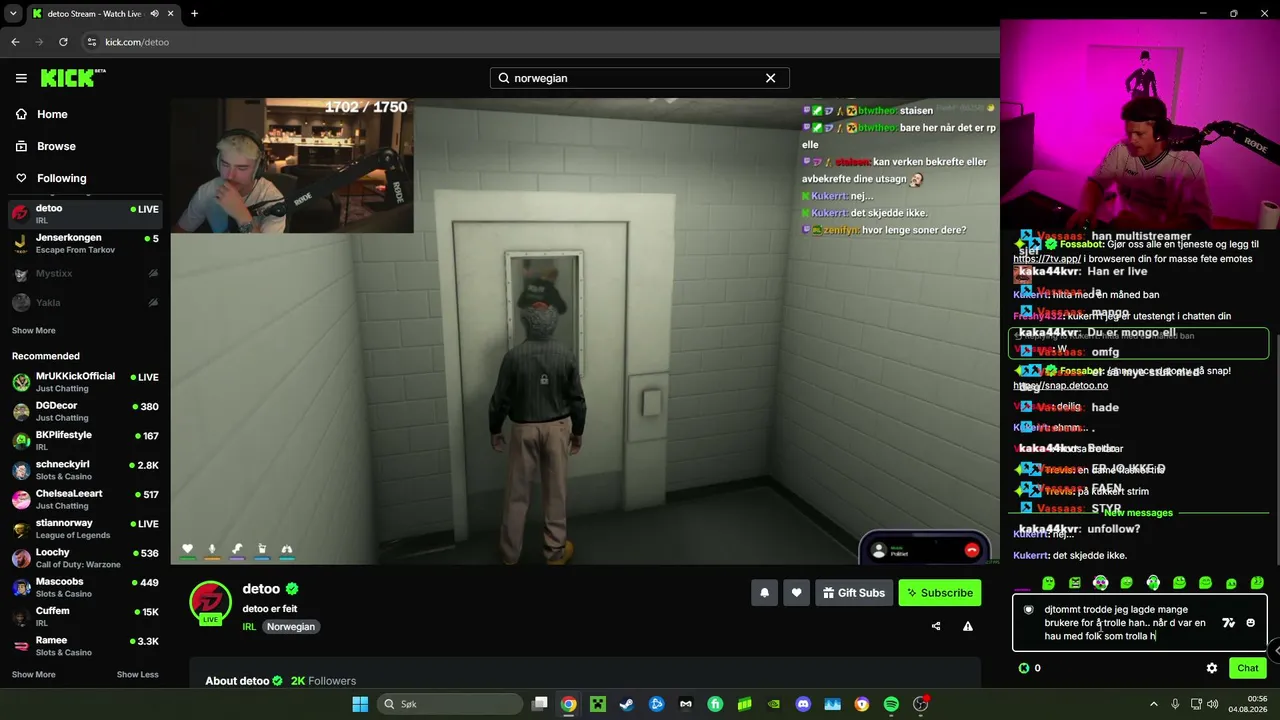Open Steam from the taskbar
1280x720 pixels.
pos(626,704)
